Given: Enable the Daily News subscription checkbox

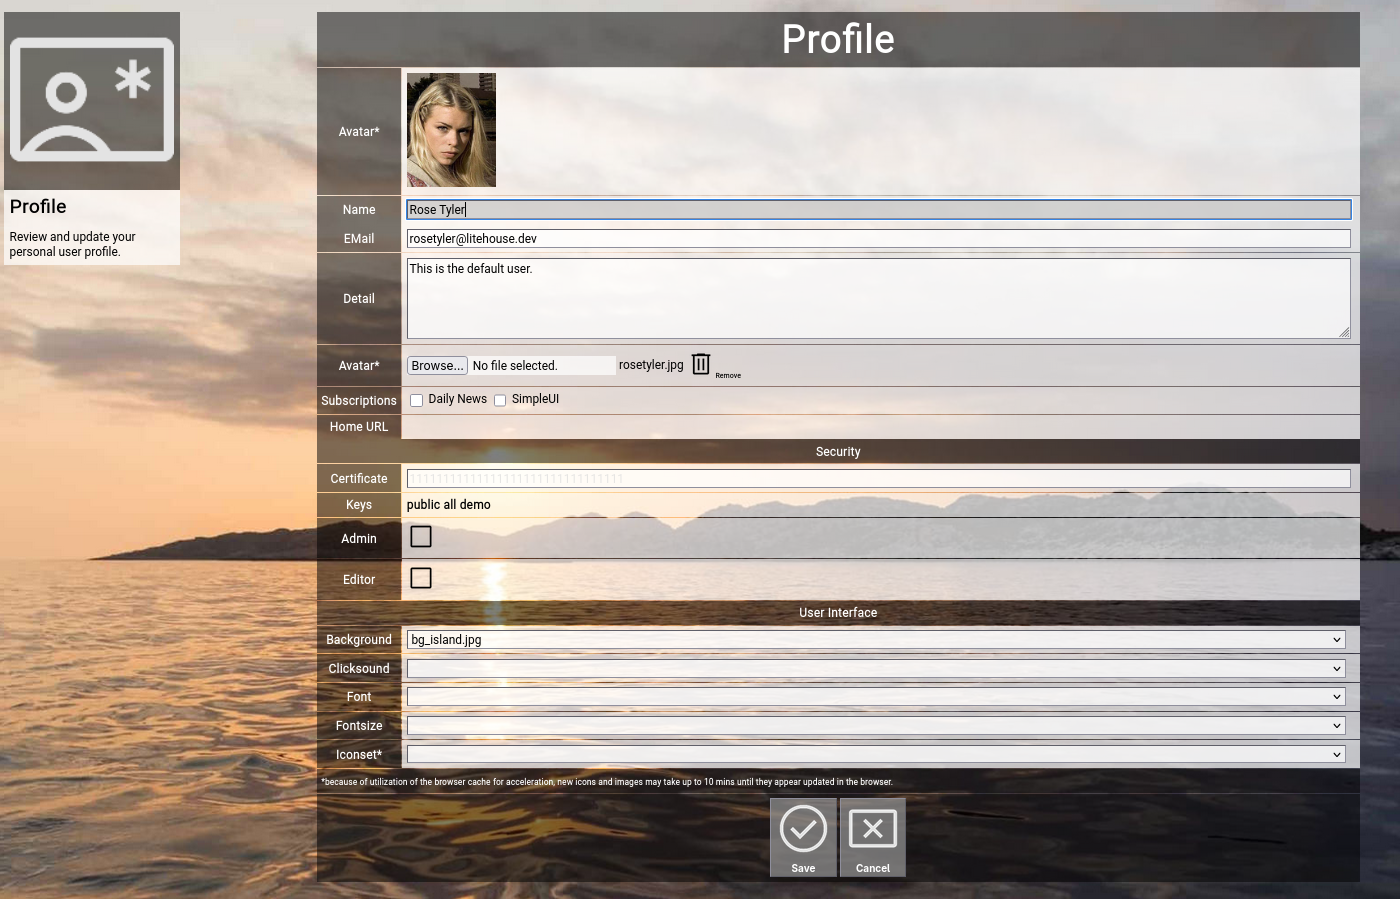Looking at the screenshot, I should pos(417,400).
